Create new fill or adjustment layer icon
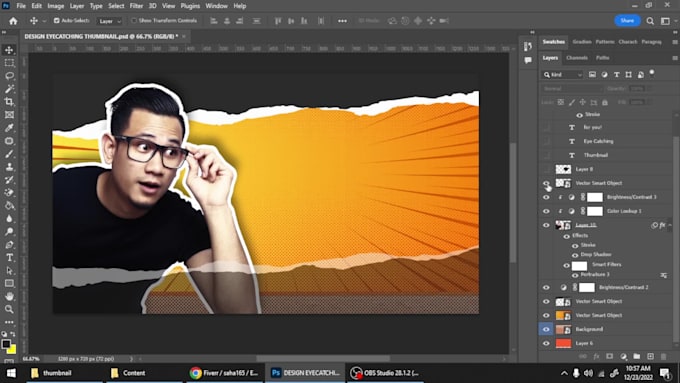The image size is (680, 383). tap(623, 356)
